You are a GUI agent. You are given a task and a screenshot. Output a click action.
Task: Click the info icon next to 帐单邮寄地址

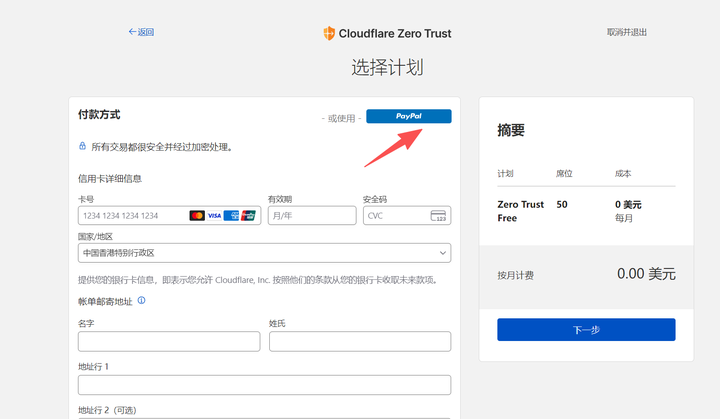[142, 300]
